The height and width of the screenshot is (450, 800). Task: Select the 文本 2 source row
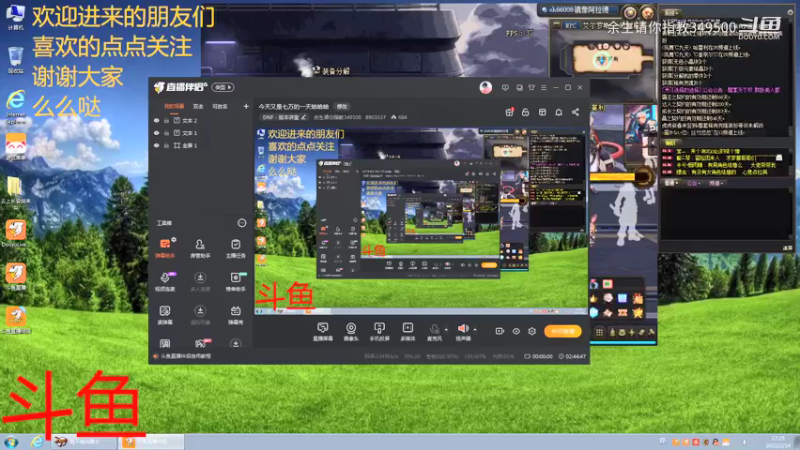click(202, 120)
